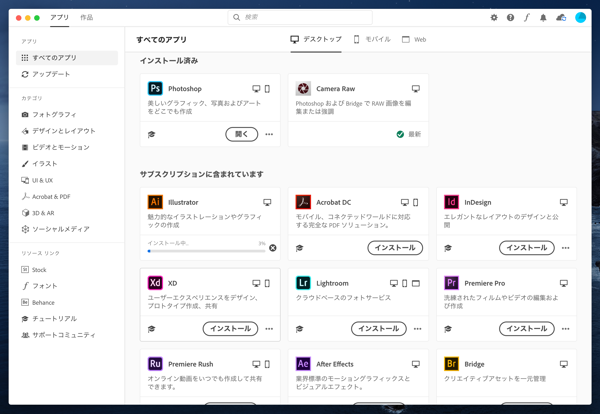The height and width of the screenshot is (414, 600).
Task: Click the Camera Raw app icon
Action: 303,88
